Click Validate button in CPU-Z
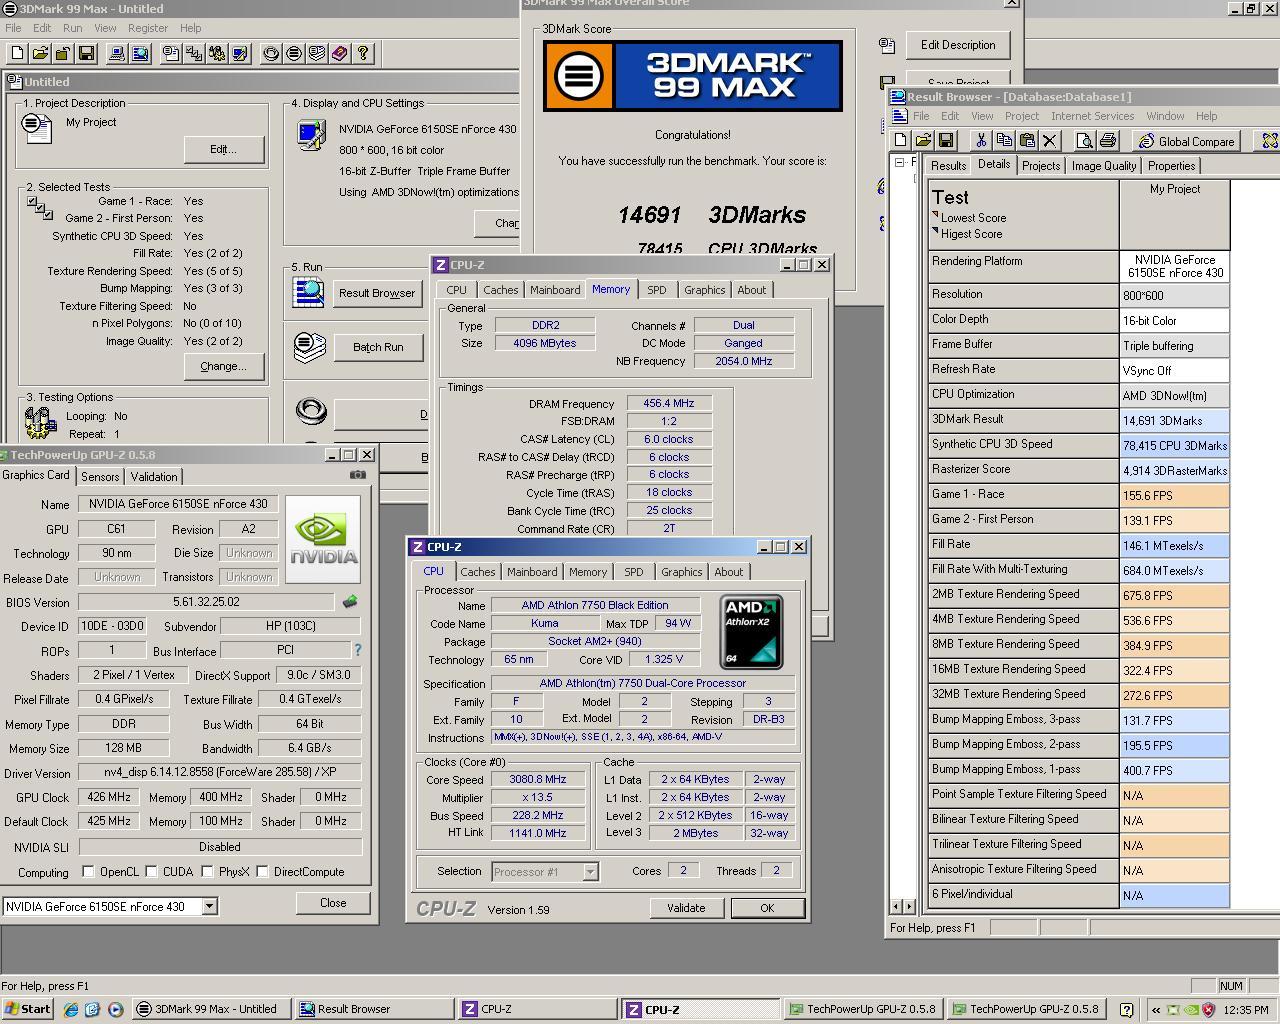 click(686, 908)
